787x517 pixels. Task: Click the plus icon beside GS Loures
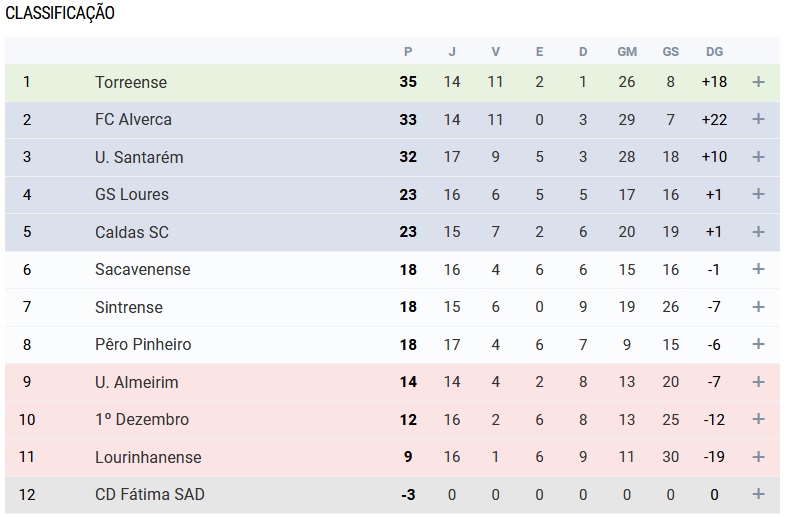(758, 194)
